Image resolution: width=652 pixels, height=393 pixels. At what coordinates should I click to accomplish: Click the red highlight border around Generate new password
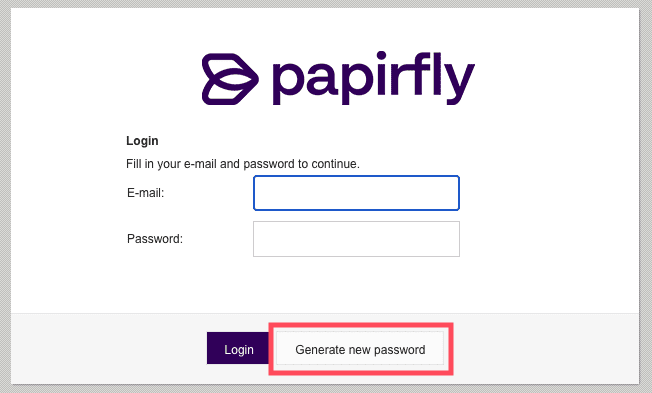361,325
